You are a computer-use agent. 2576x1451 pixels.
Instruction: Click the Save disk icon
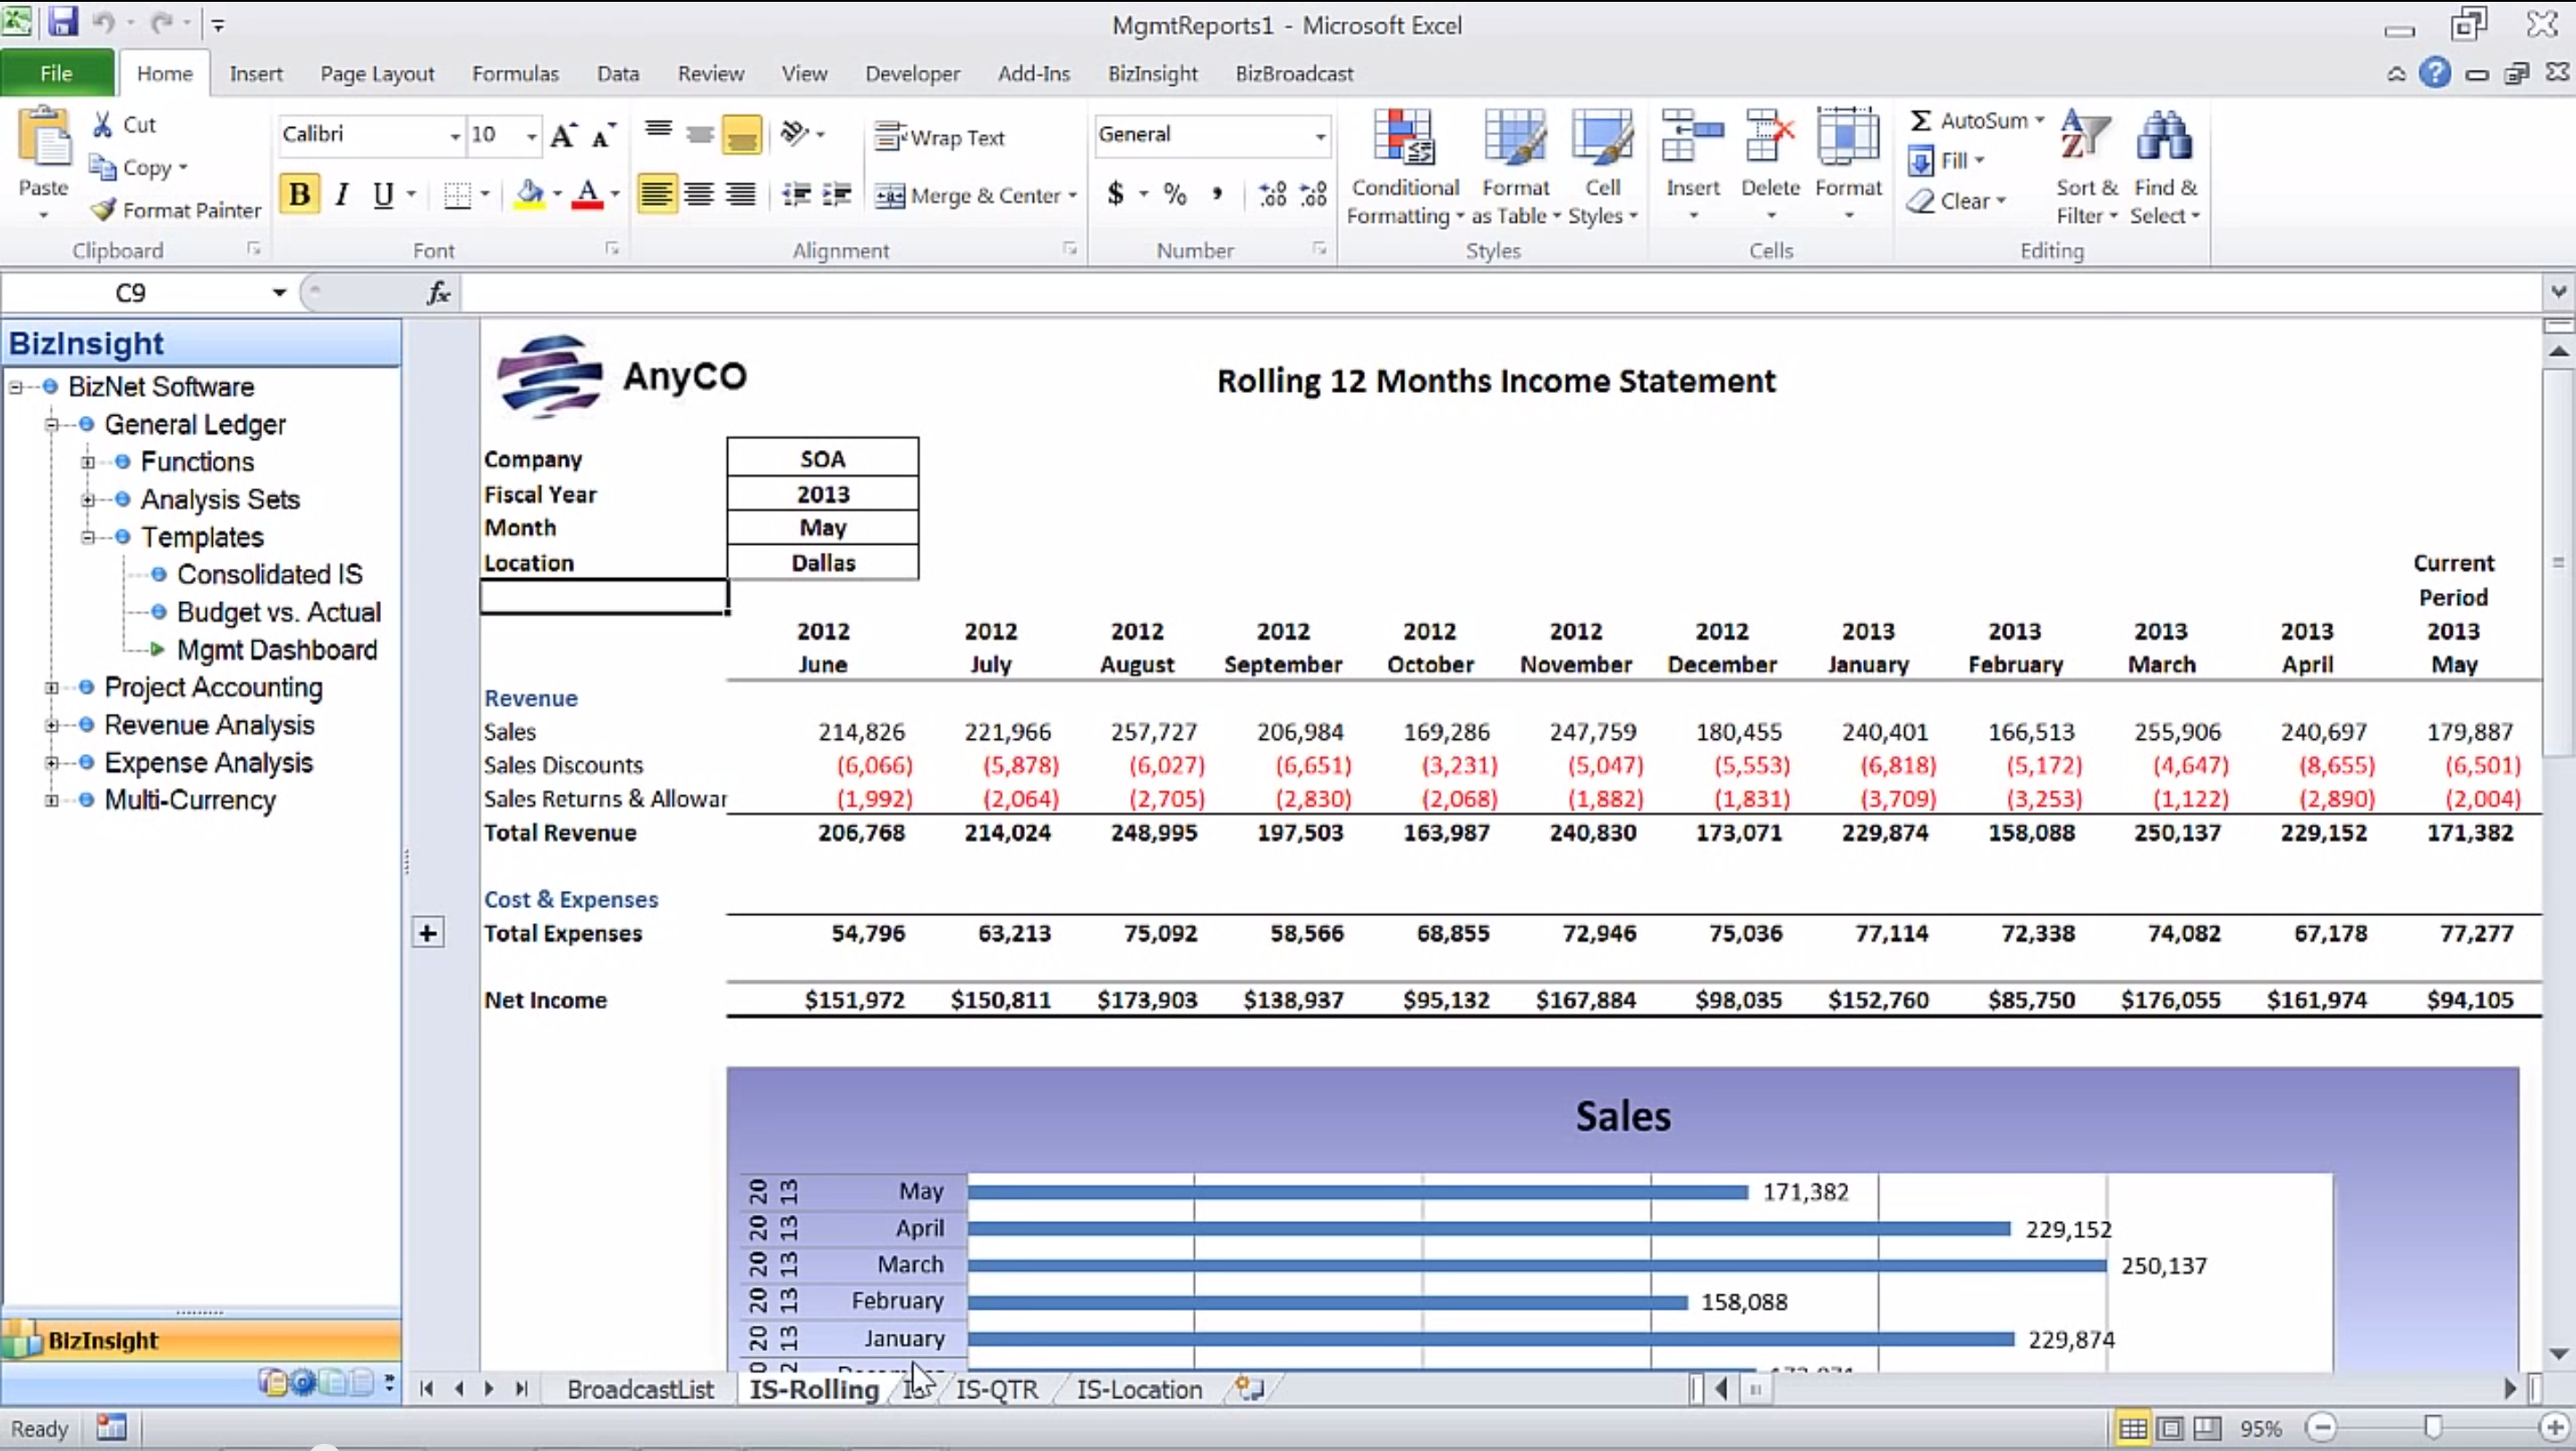pyautogui.click(x=62, y=22)
